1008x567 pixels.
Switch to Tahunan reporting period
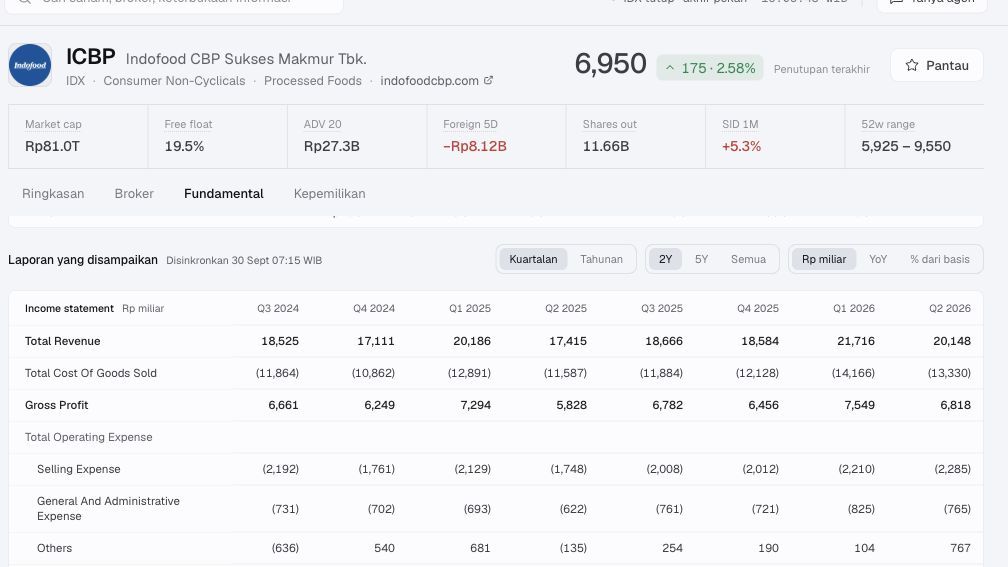(x=601, y=259)
